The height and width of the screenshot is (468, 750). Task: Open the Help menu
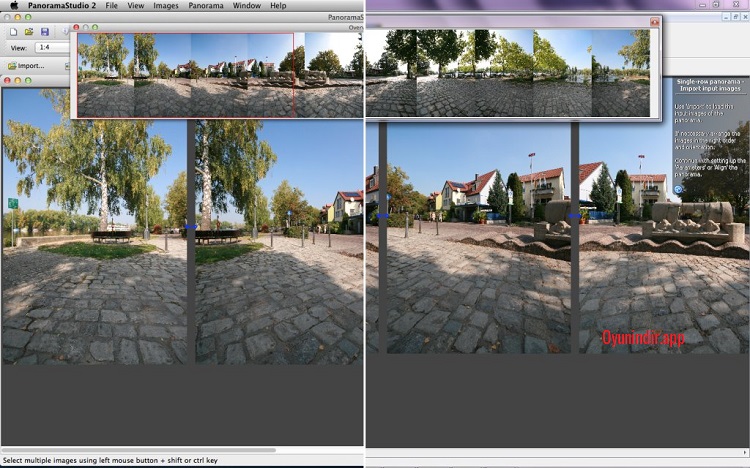[x=278, y=6]
